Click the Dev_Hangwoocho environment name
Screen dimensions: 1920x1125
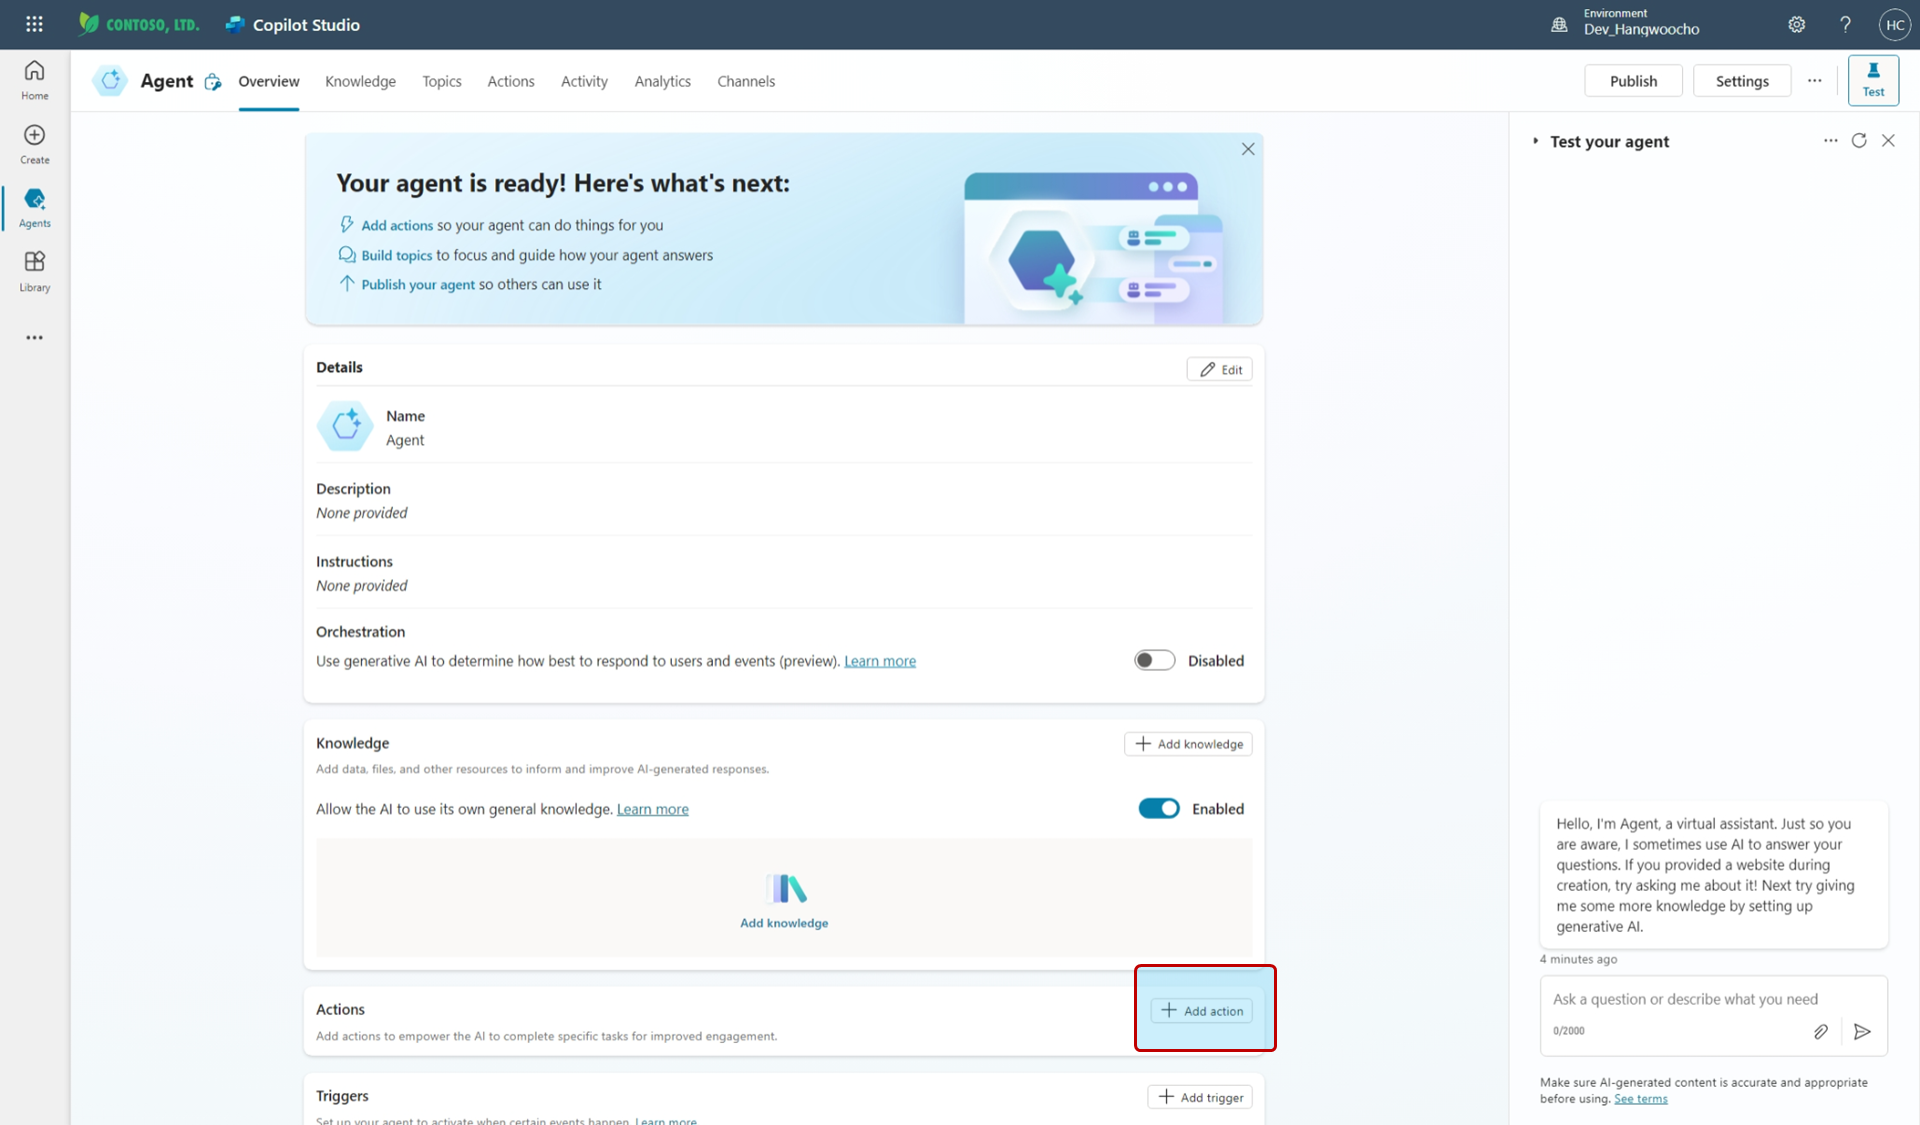coord(1641,29)
